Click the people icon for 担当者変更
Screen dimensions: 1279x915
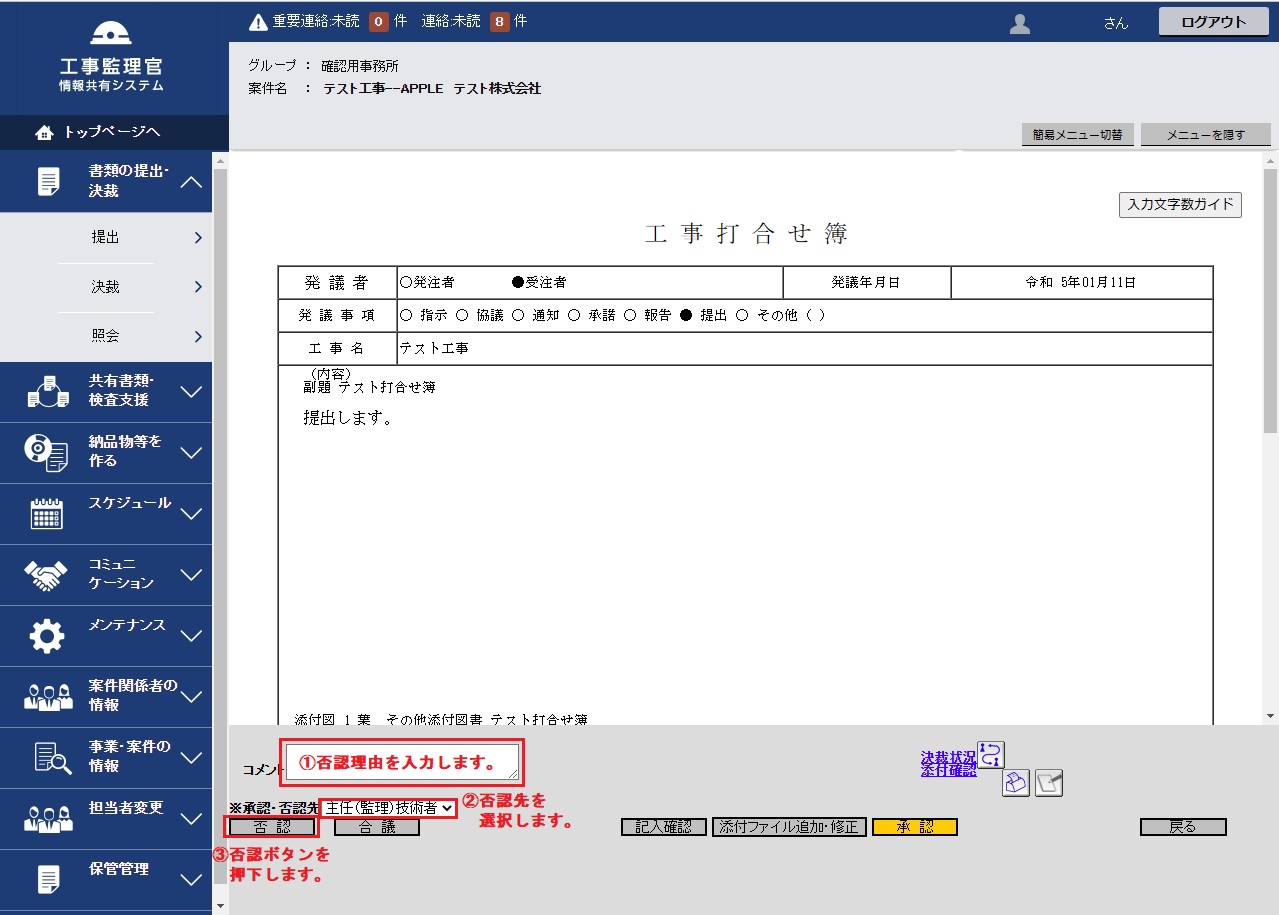(x=48, y=819)
